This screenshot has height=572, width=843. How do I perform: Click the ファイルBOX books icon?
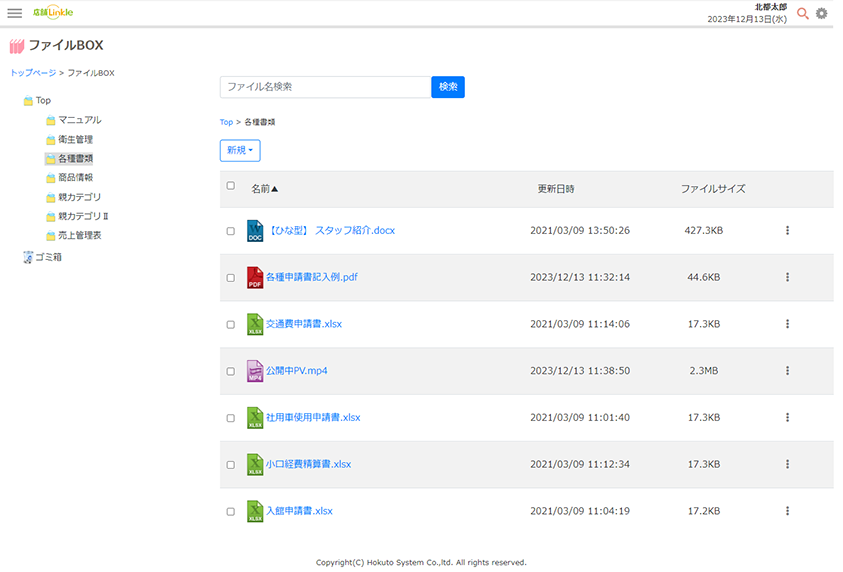17,46
